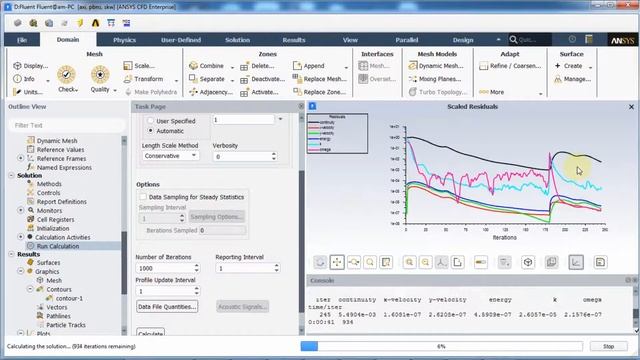Enable Data Sampling for Steady Statistics
This screenshot has width=640, height=360.
click(143, 197)
